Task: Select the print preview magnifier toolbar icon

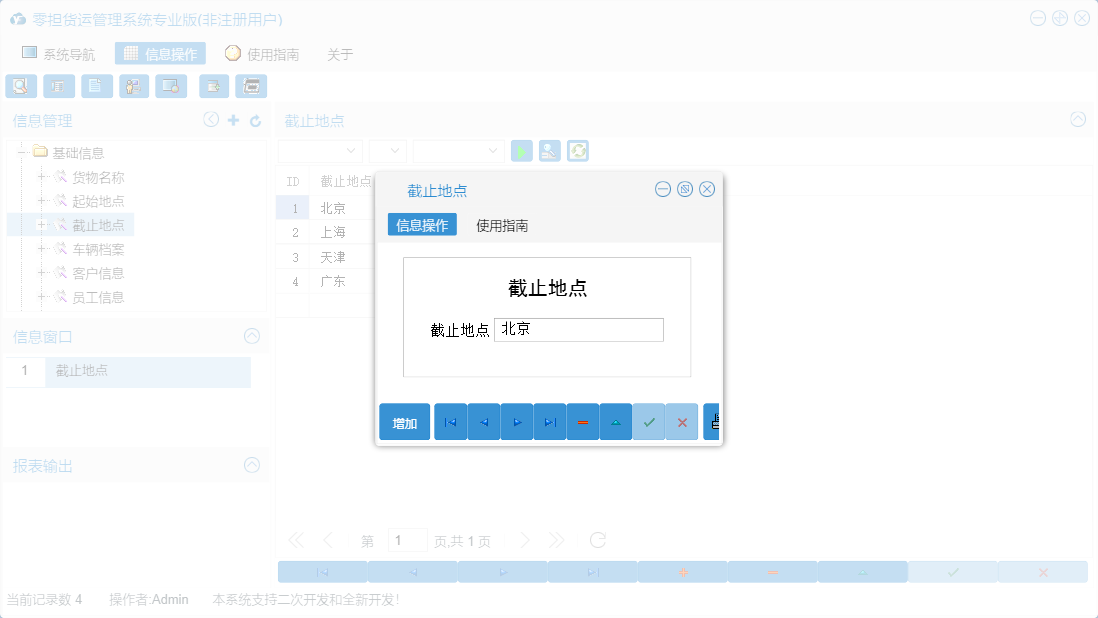Action: pos(20,86)
